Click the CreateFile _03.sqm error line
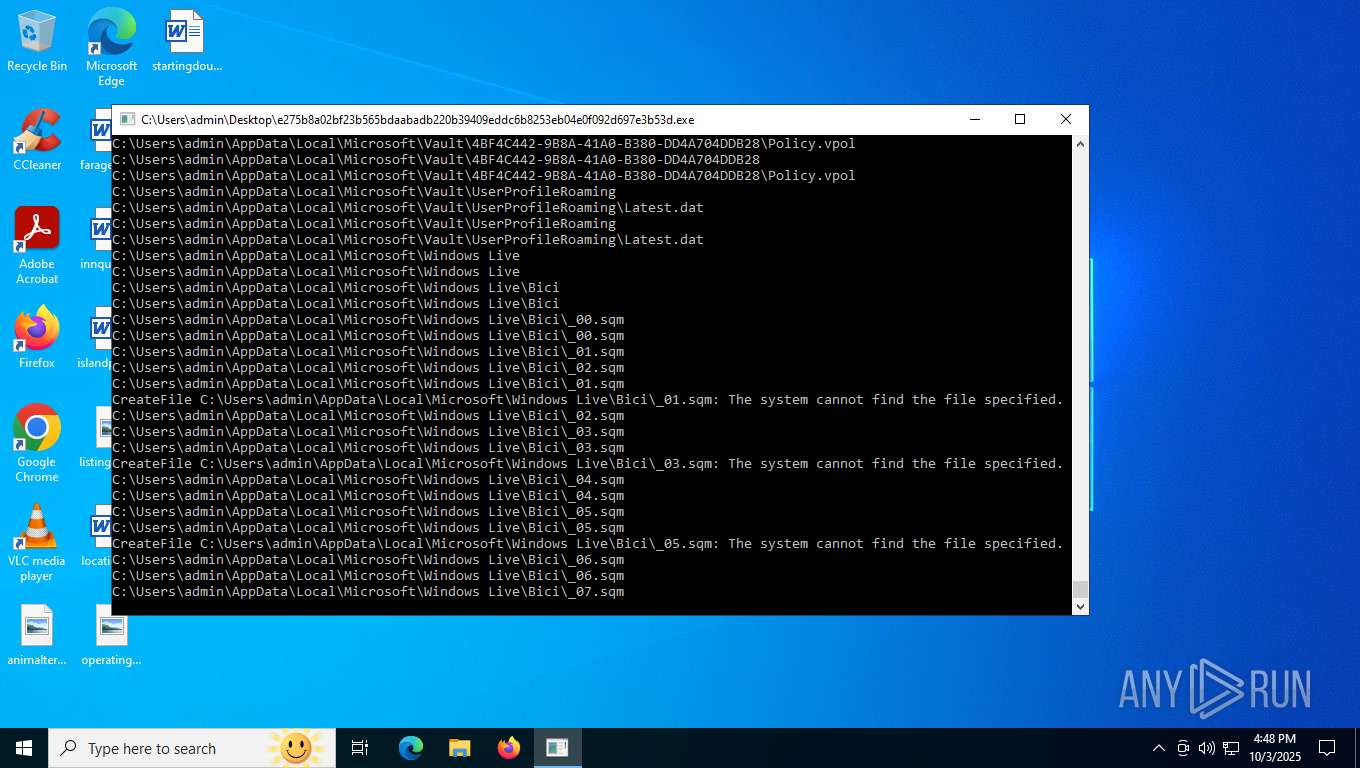 click(587, 464)
